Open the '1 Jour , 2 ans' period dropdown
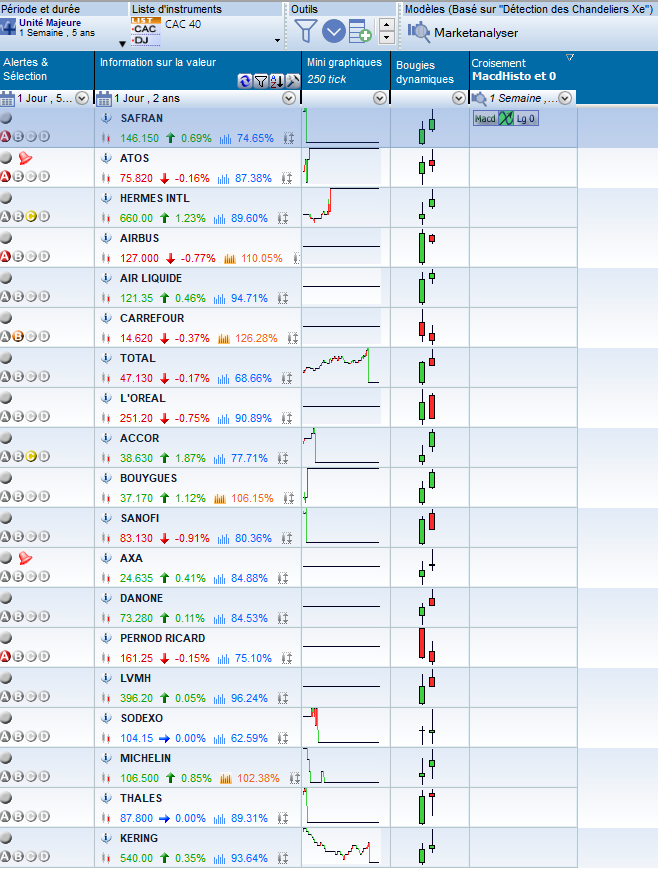Viewport: 658px width, 873px height. [288, 99]
